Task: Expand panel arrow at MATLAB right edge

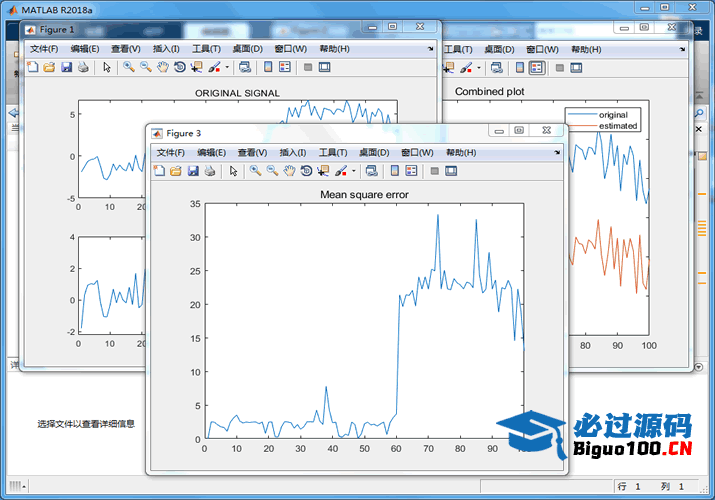Action: [699, 367]
